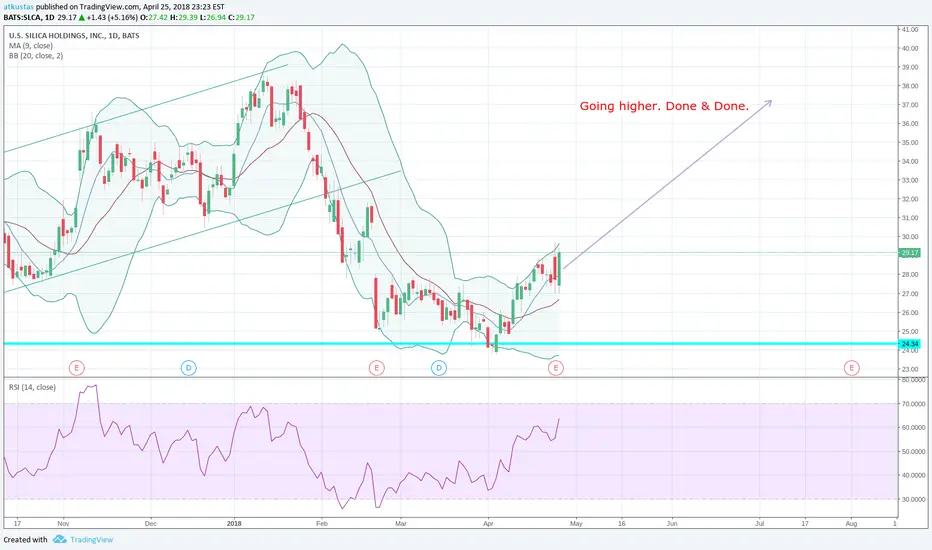This screenshot has width=932, height=550.
Task: Click the 'Dec' label on time axis
Action: coord(150,524)
